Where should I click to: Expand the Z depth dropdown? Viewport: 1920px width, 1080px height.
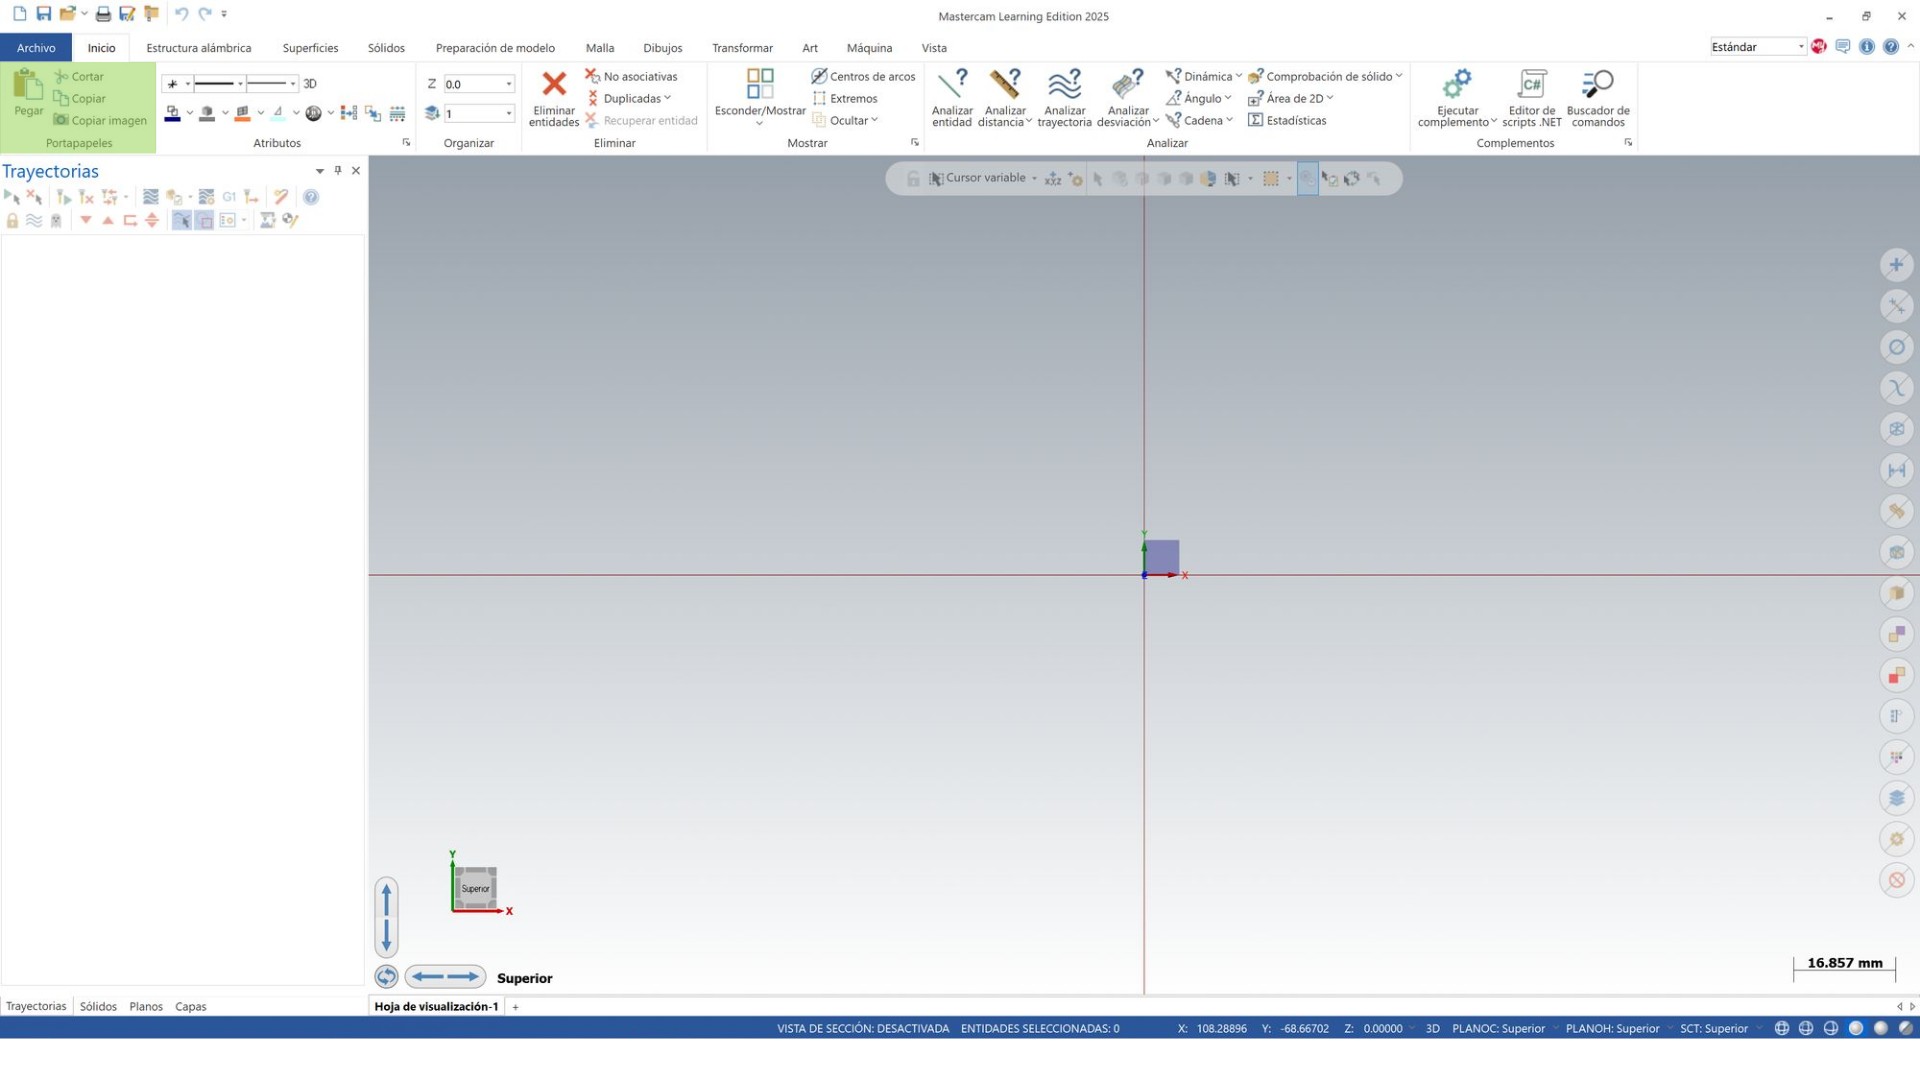tap(508, 84)
